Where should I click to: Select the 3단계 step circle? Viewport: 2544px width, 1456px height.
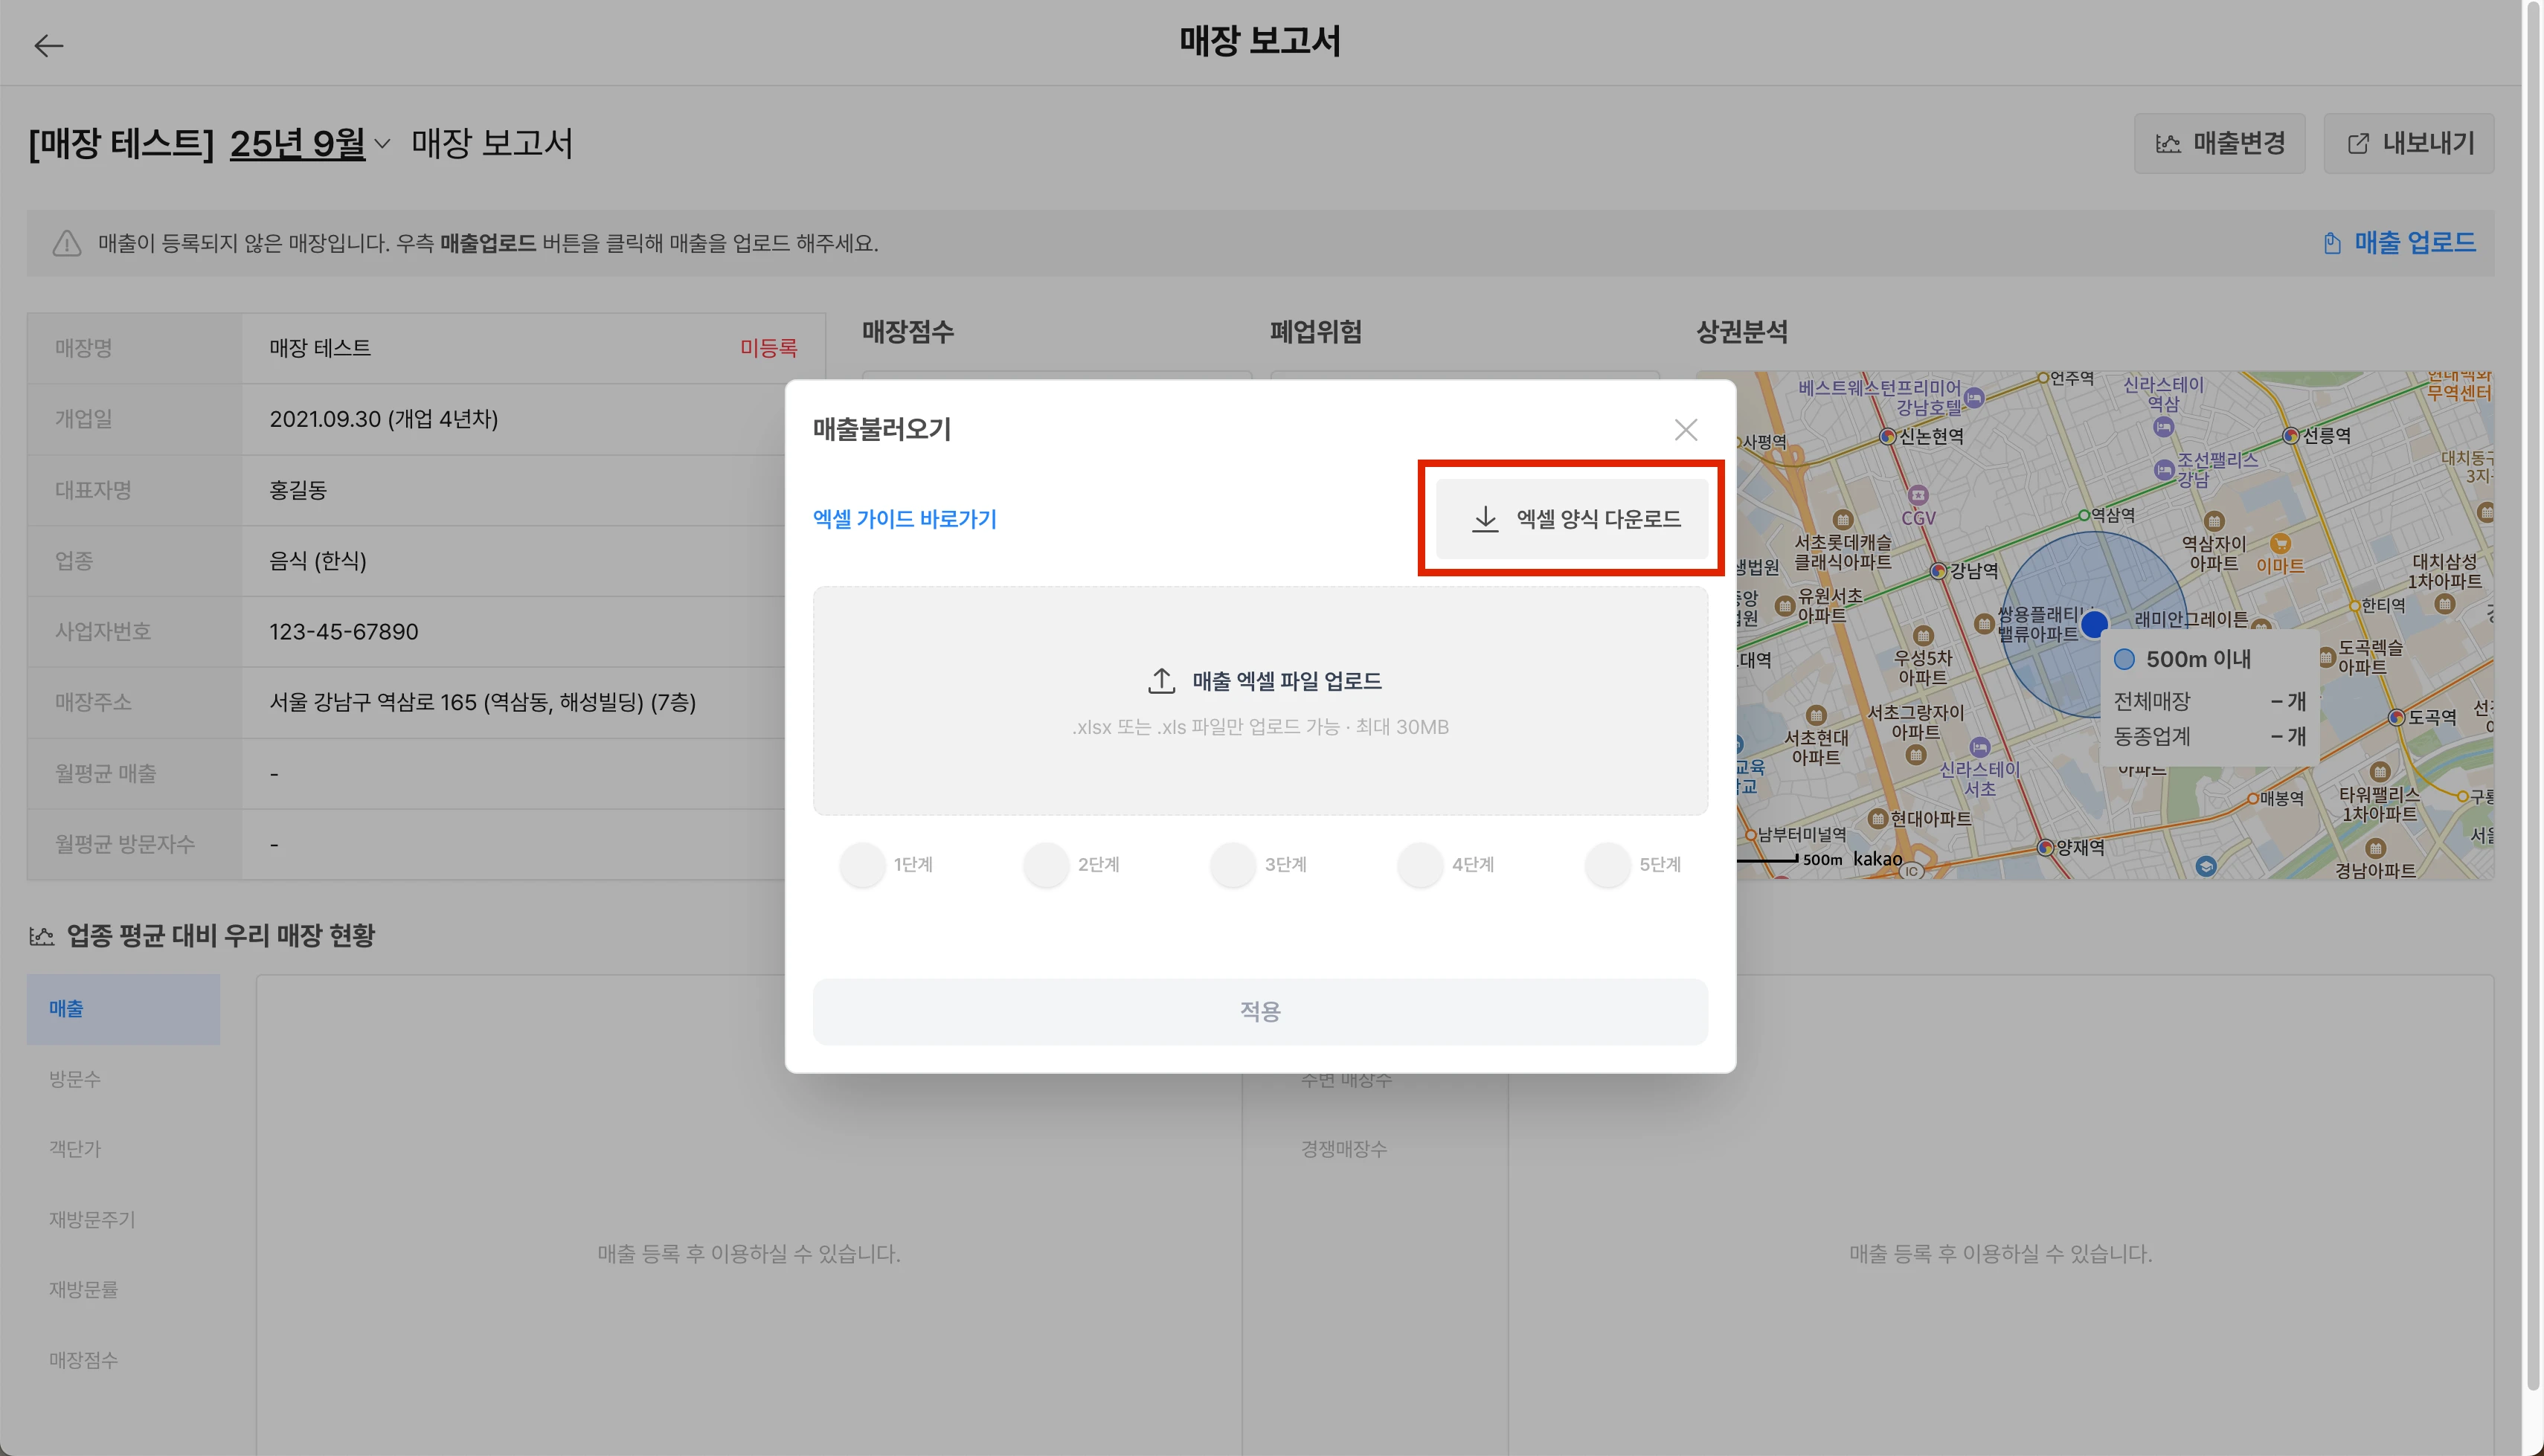1233,864
